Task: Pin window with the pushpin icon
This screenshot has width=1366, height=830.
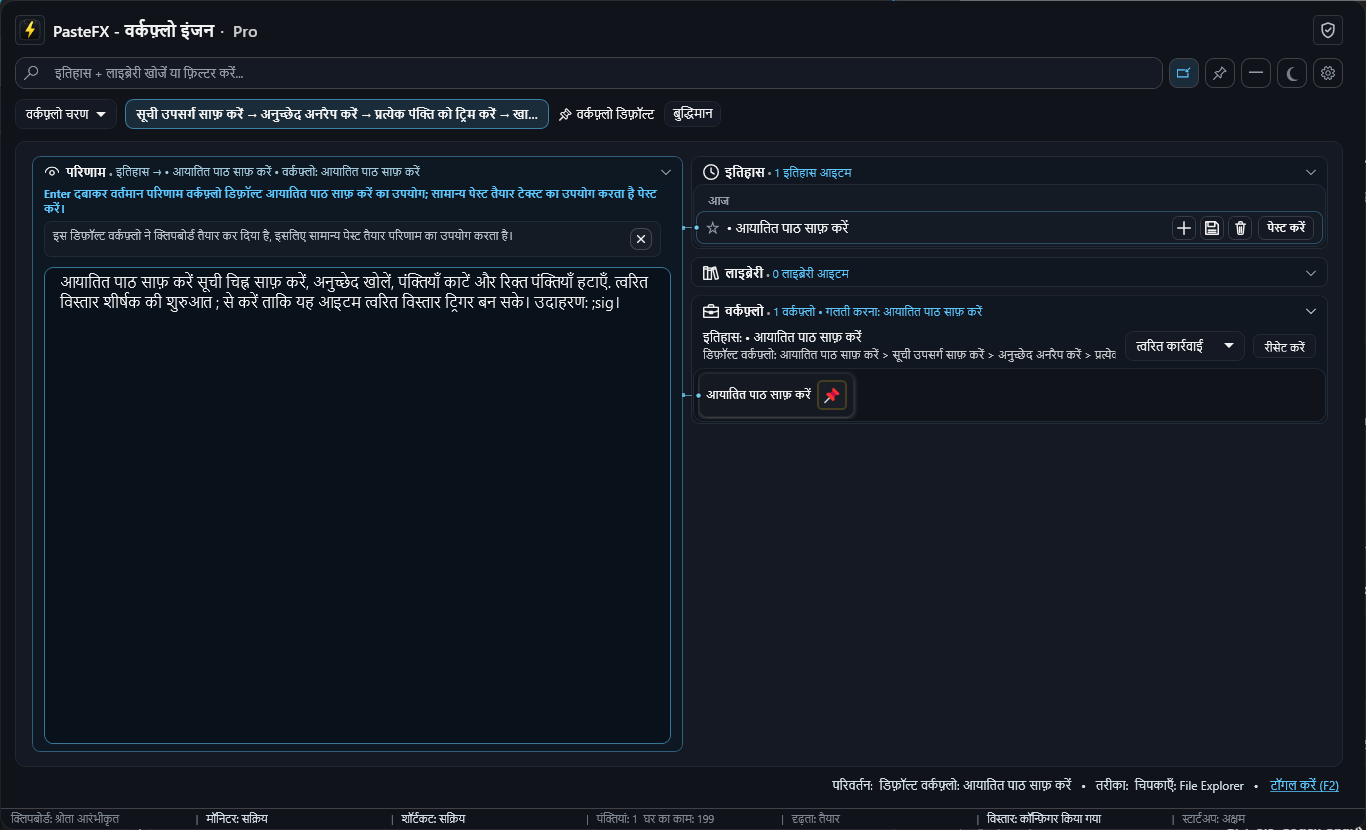Action: 1220,73
